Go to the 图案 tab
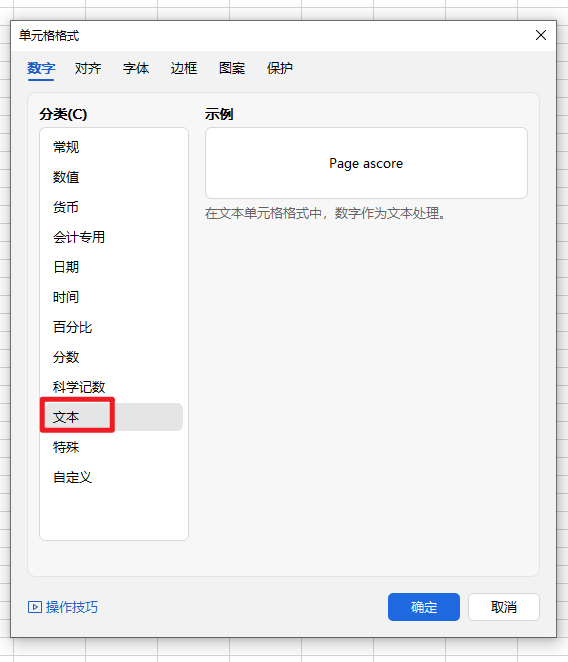Viewport: 568px width, 662px height. (x=232, y=68)
